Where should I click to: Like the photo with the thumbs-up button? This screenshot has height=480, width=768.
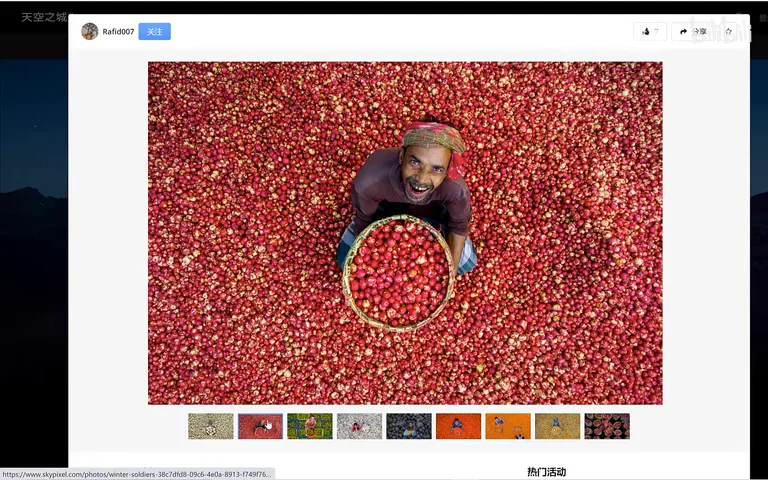(650, 31)
